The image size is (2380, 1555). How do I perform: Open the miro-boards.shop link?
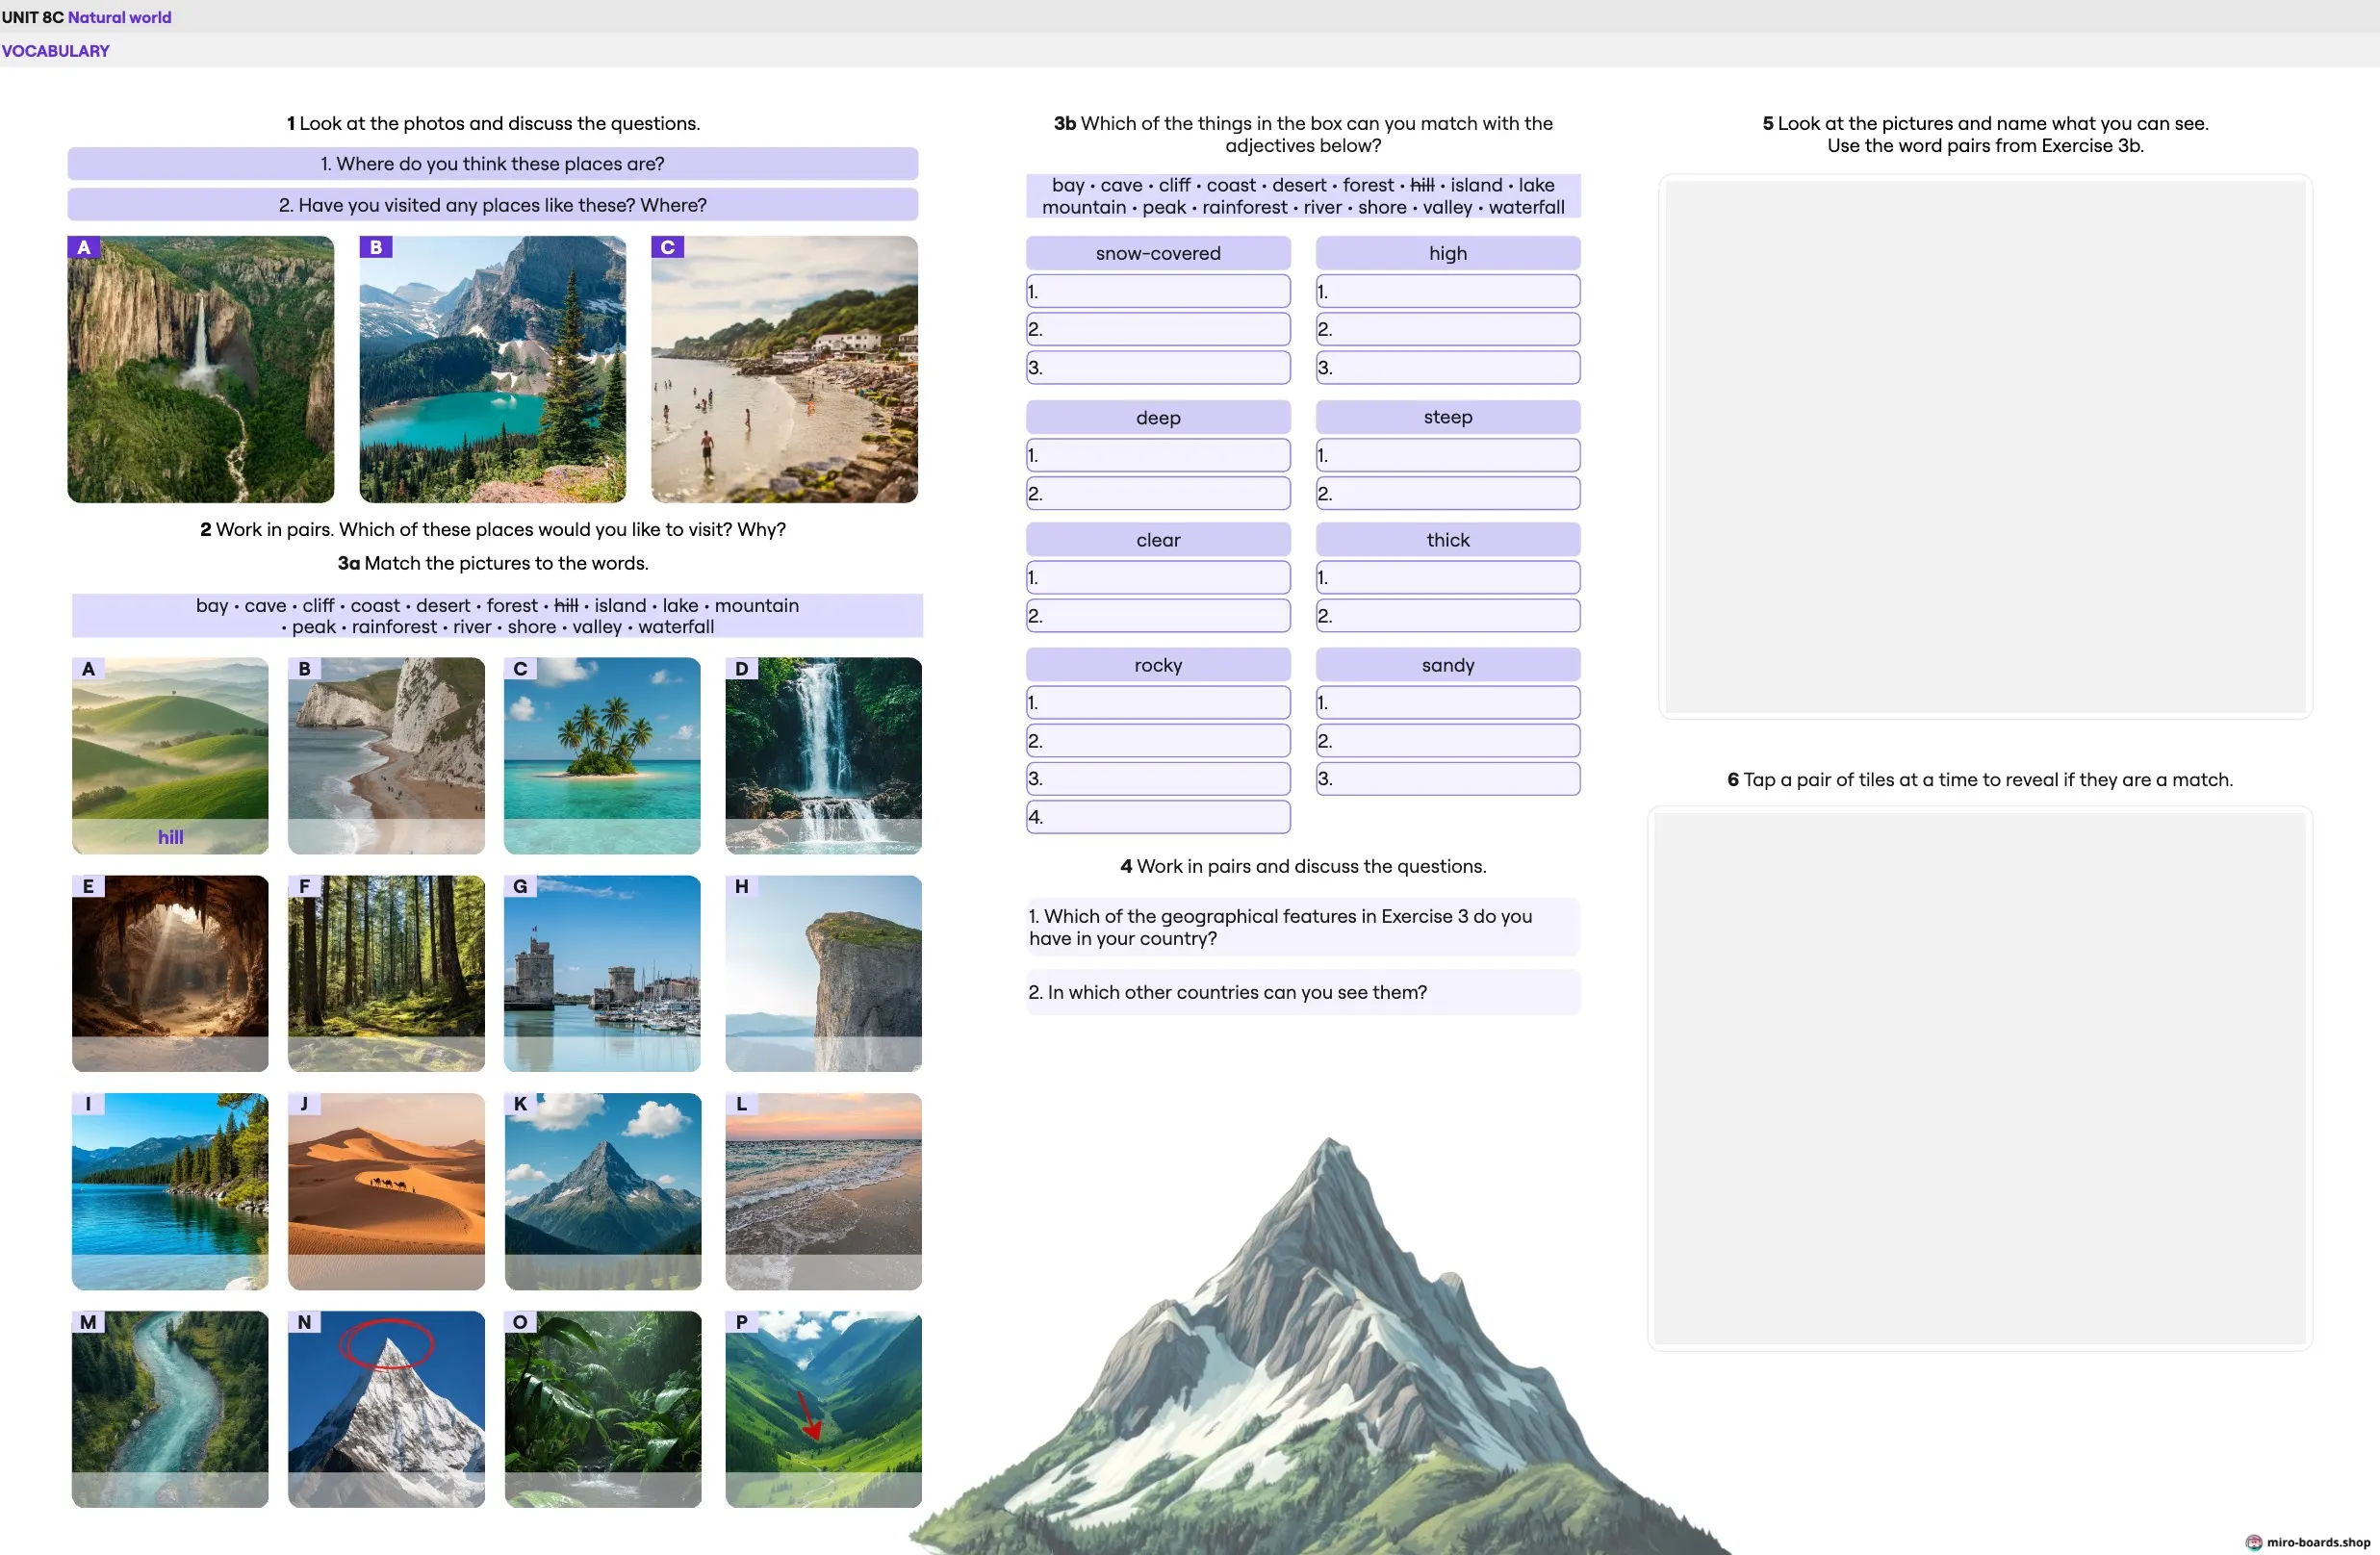pyautogui.click(x=2308, y=1542)
